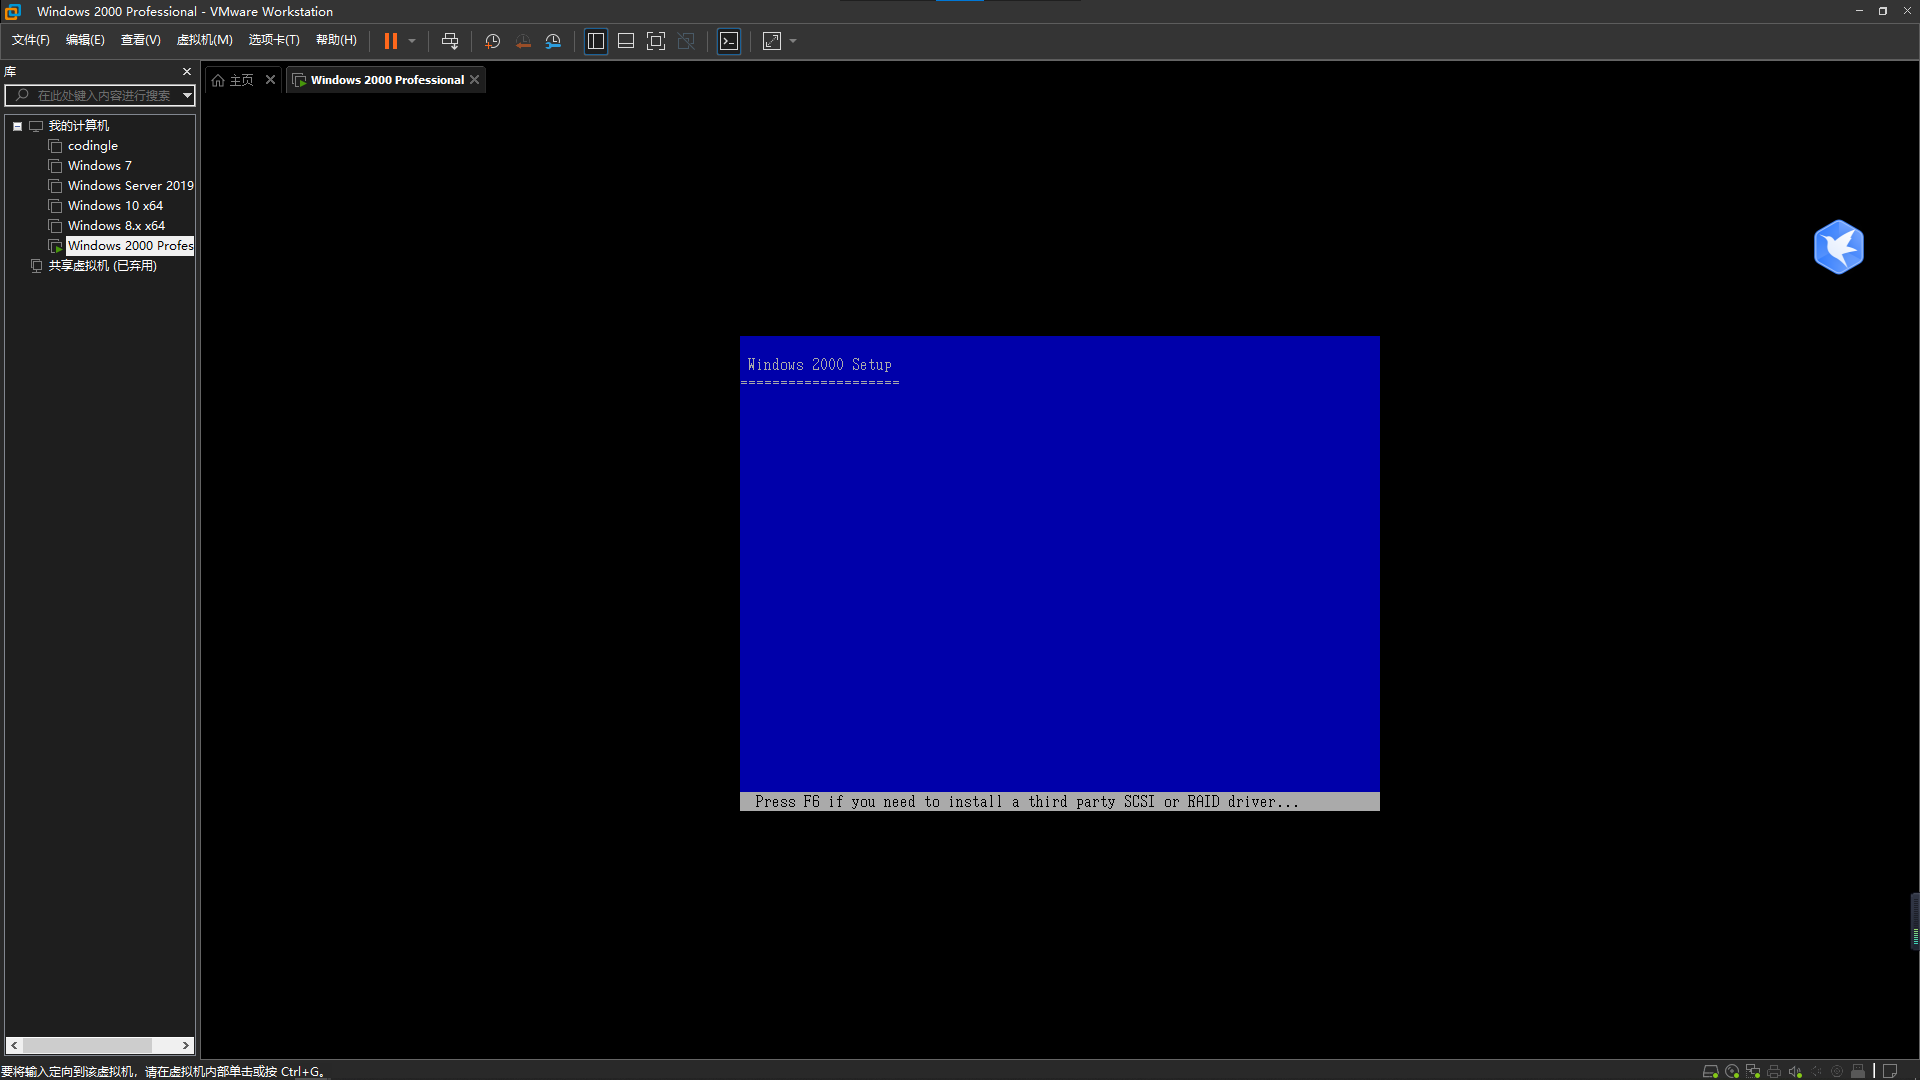The height and width of the screenshot is (1080, 1920).
Task: Click Send Ctrl+Alt+Del toolbar icon
Action: click(450, 41)
